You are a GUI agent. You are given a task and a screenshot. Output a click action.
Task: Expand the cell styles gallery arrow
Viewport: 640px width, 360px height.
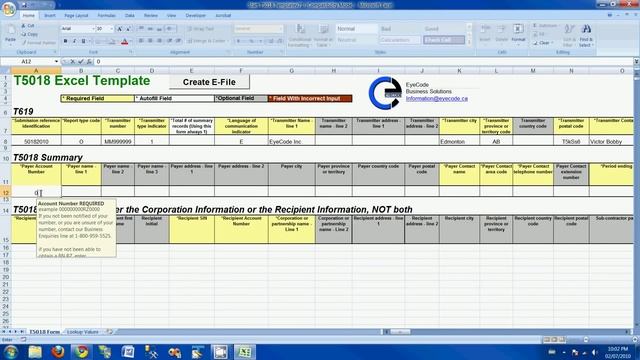click(469, 42)
